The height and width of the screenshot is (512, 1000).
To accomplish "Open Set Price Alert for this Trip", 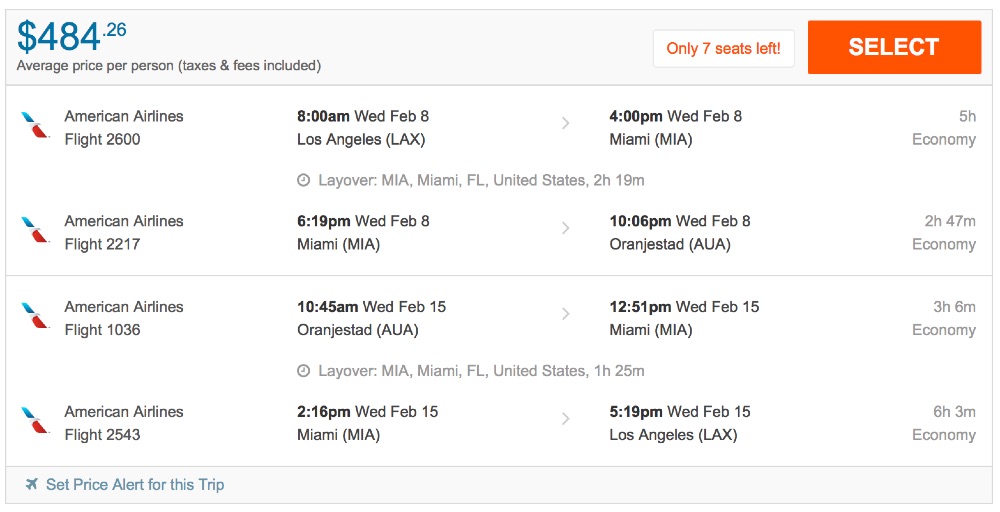I will [x=135, y=485].
